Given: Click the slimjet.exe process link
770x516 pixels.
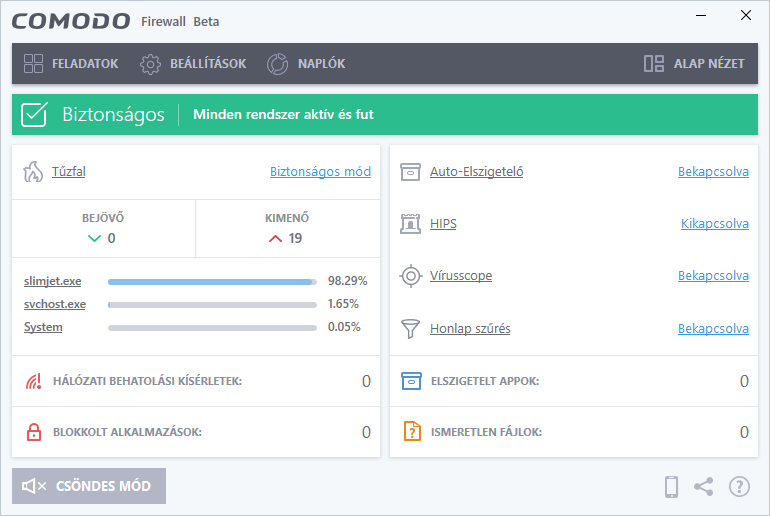Looking at the screenshot, I should 53,281.
